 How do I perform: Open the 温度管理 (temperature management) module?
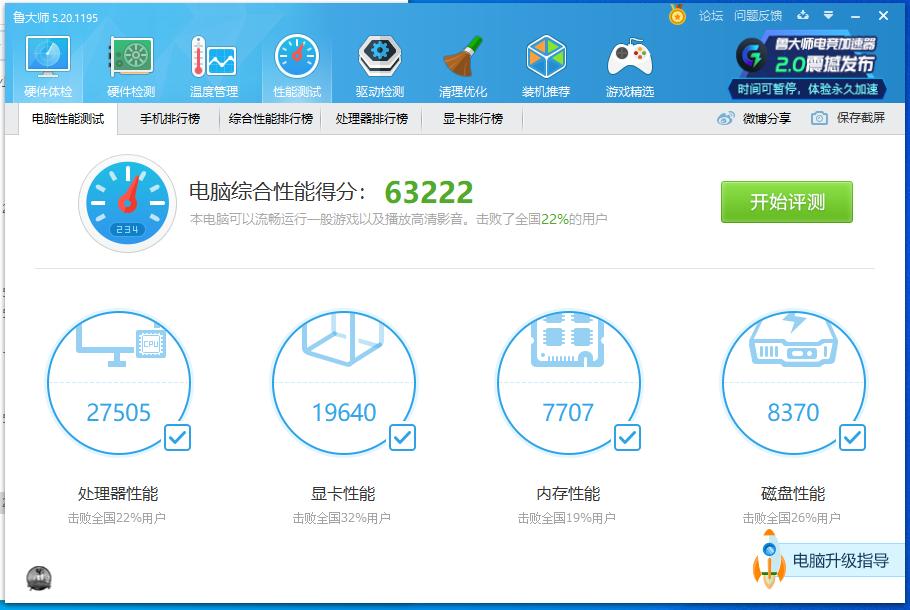pos(213,65)
